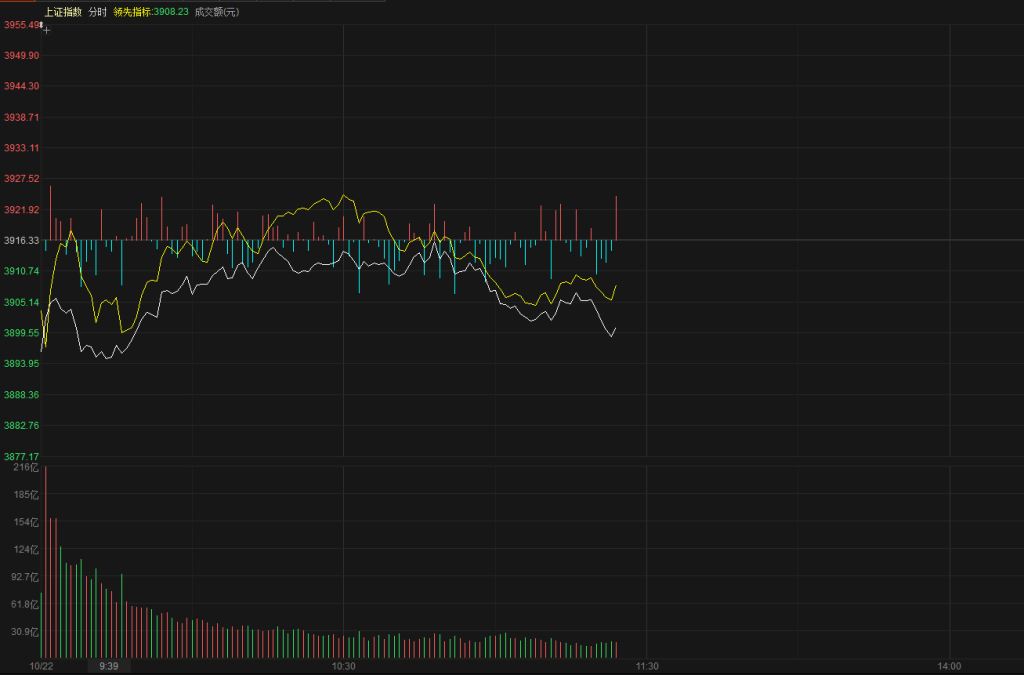The width and height of the screenshot is (1024, 675).
Task: Click the 3916.33 baseline price label
Action: (x=21, y=241)
